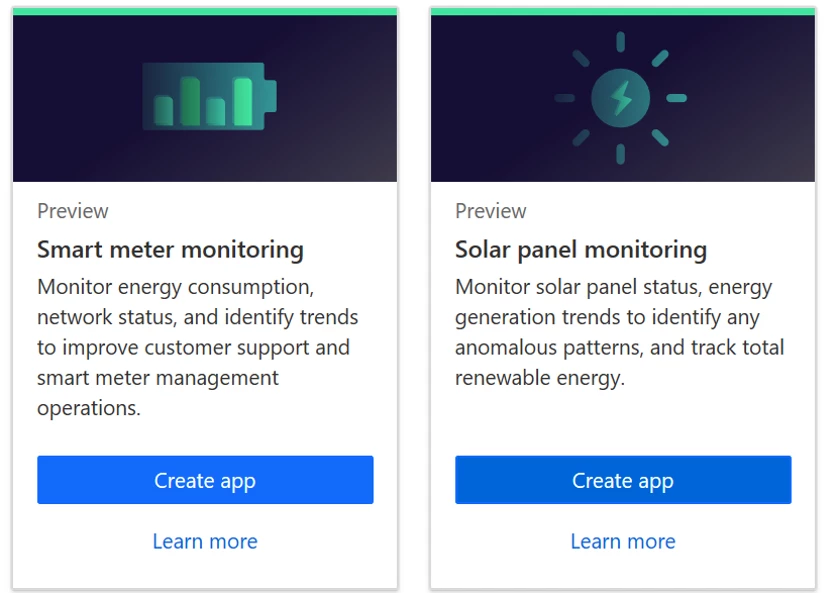Open Learn more for Smart meter monitoring

[205, 541]
